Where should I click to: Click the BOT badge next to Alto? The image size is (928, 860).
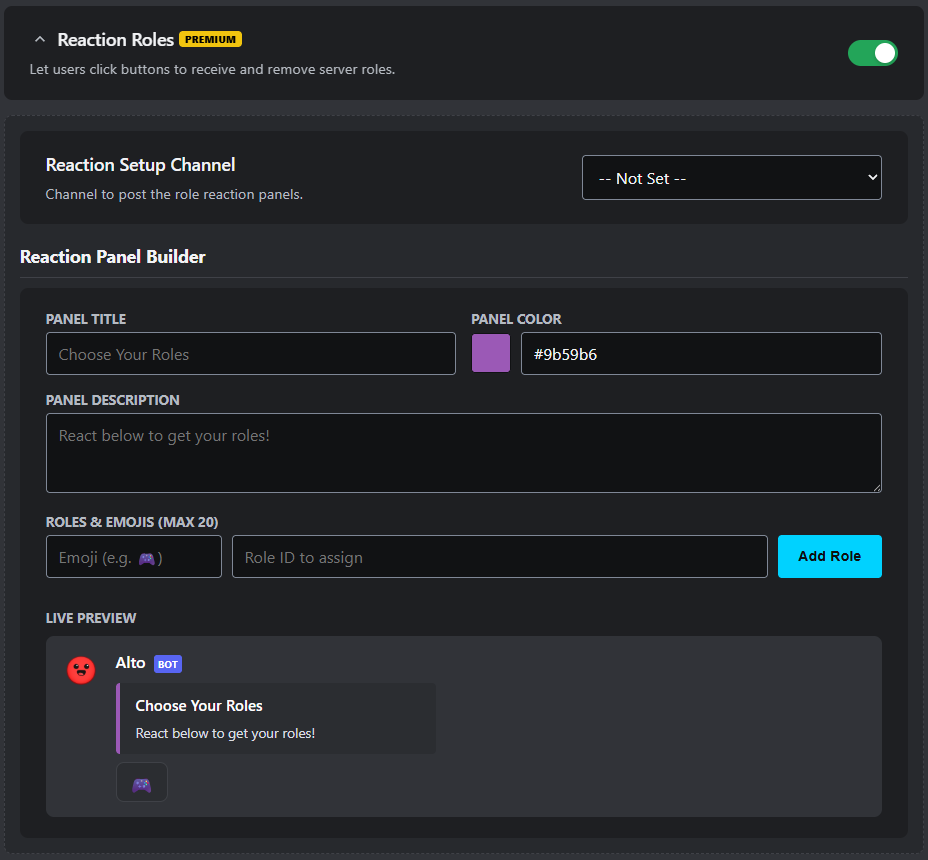tap(168, 664)
